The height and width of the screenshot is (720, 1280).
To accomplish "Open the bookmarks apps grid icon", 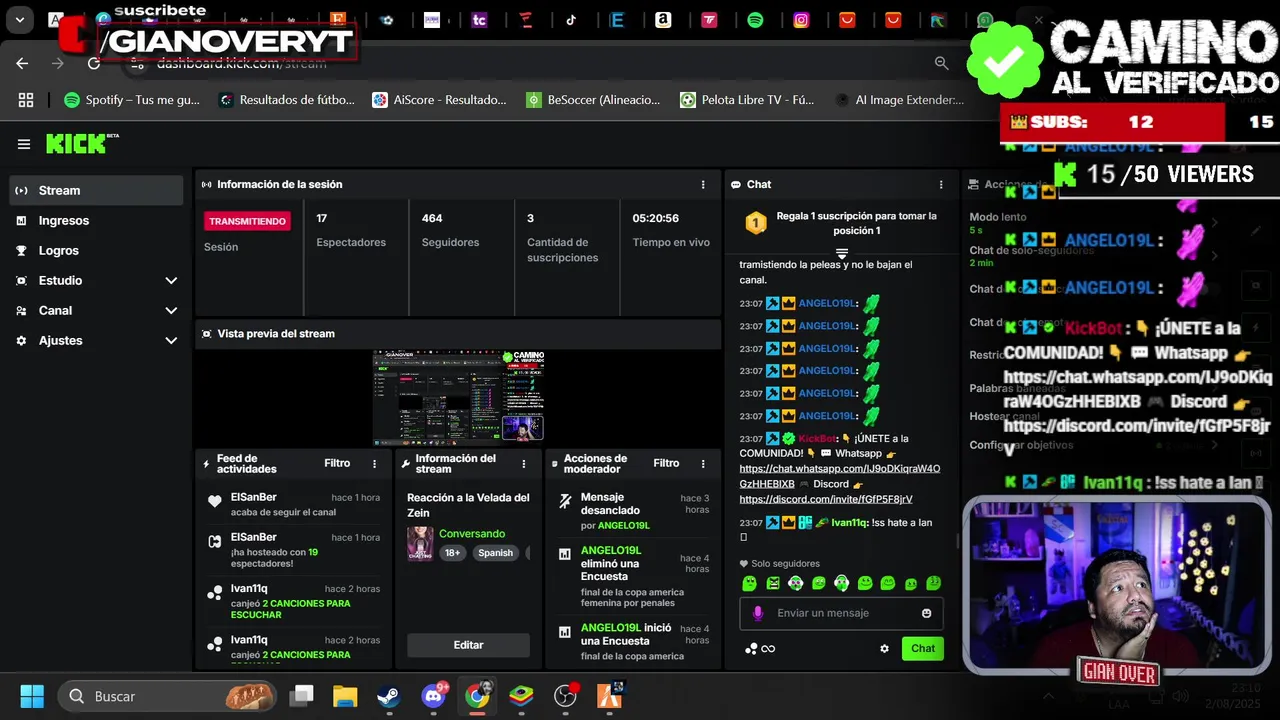I will coord(26,100).
